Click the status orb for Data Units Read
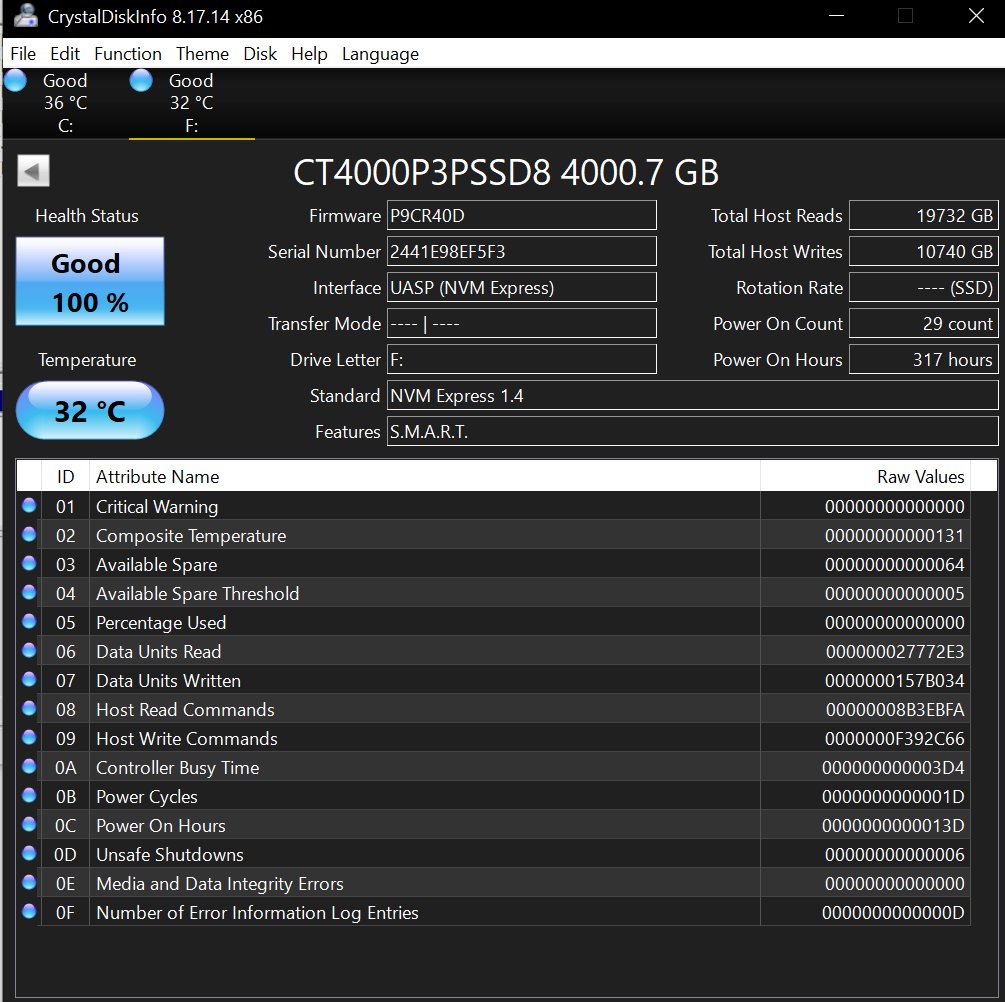1005x1002 pixels. pos(29,650)
